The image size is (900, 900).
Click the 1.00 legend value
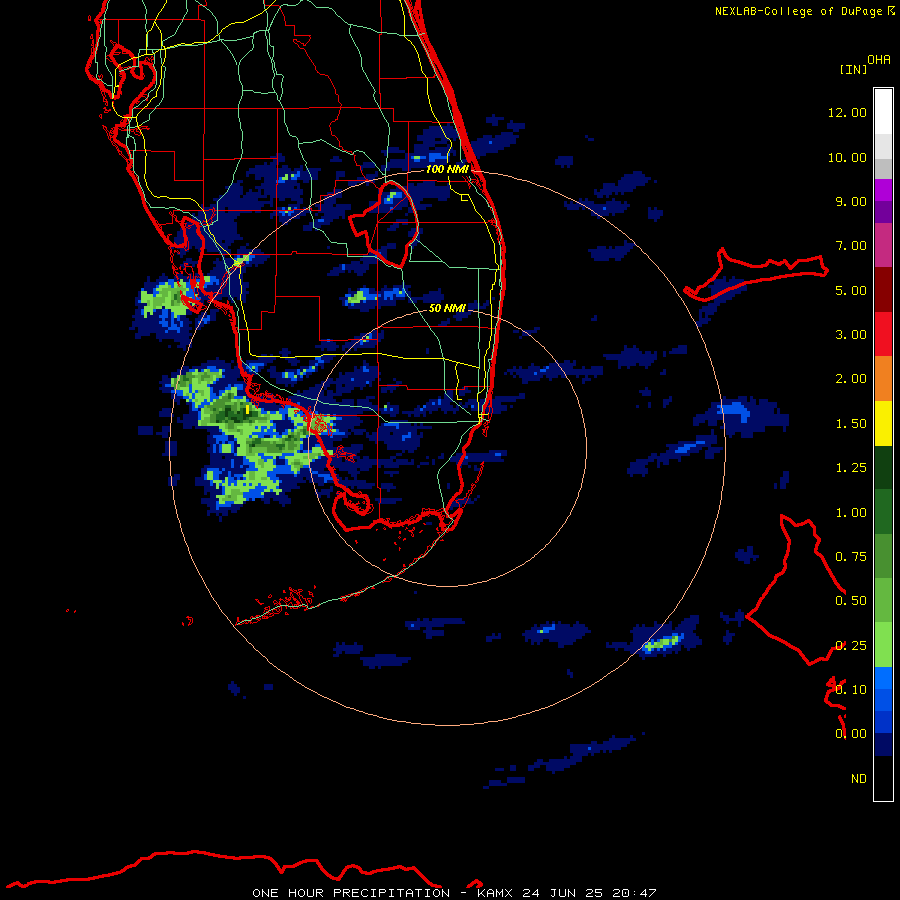(851, 513)
